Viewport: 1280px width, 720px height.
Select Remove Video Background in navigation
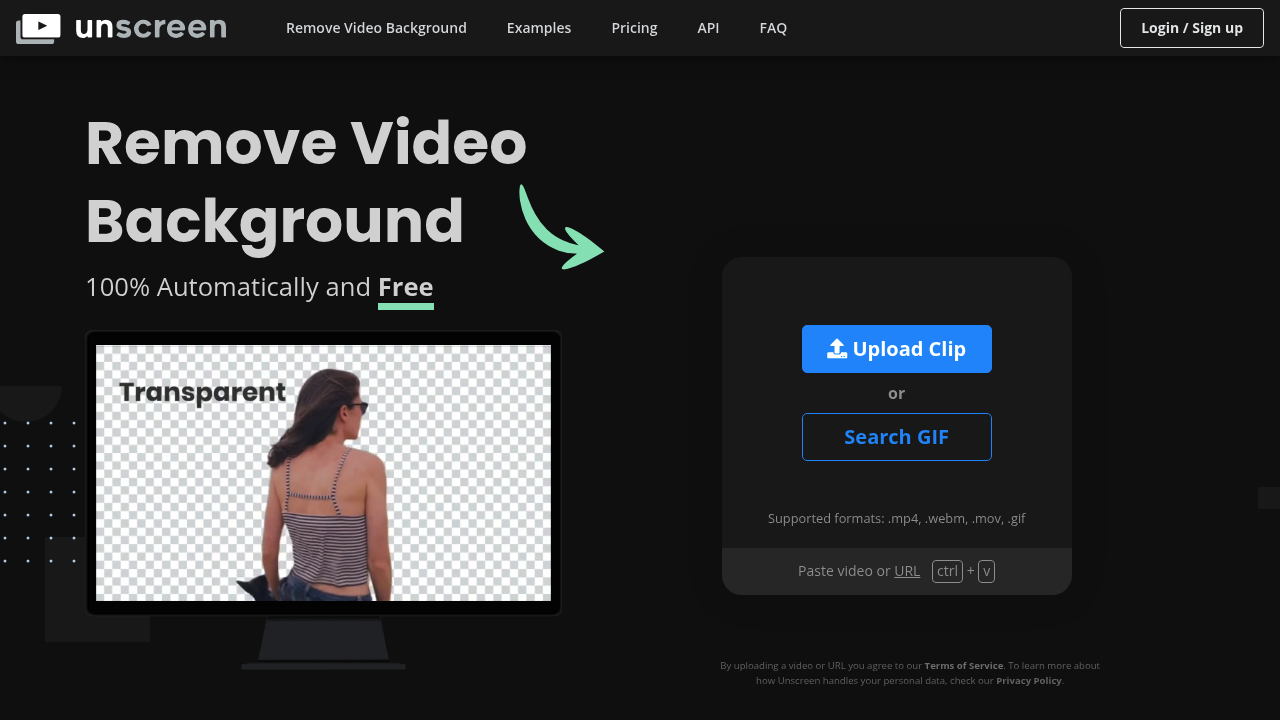click(x=376, y=27)
